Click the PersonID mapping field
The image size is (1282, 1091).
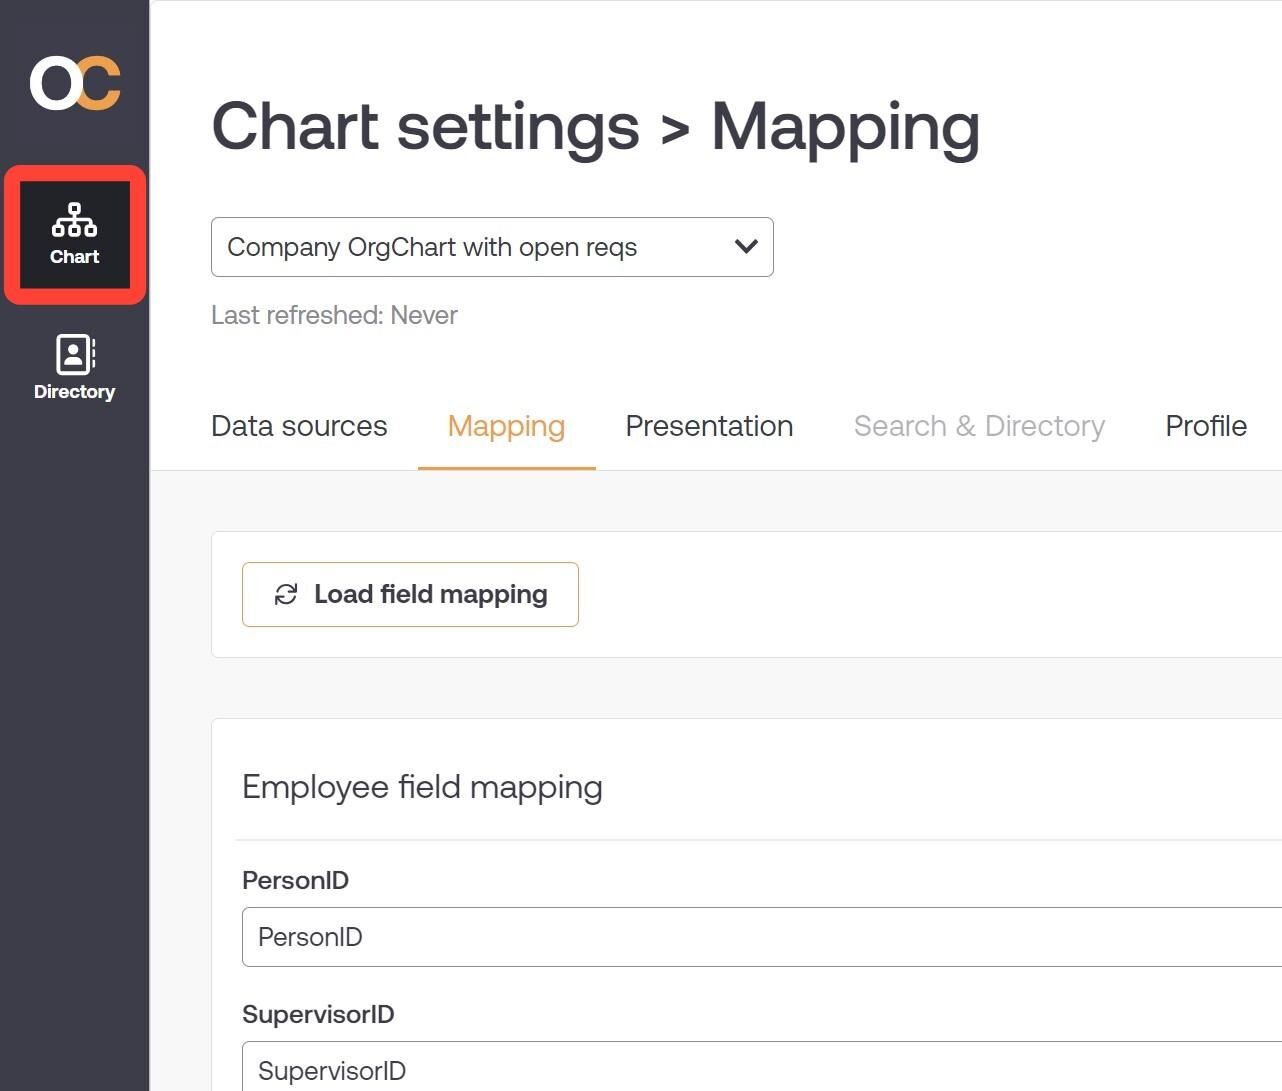(x=762, y=937)
